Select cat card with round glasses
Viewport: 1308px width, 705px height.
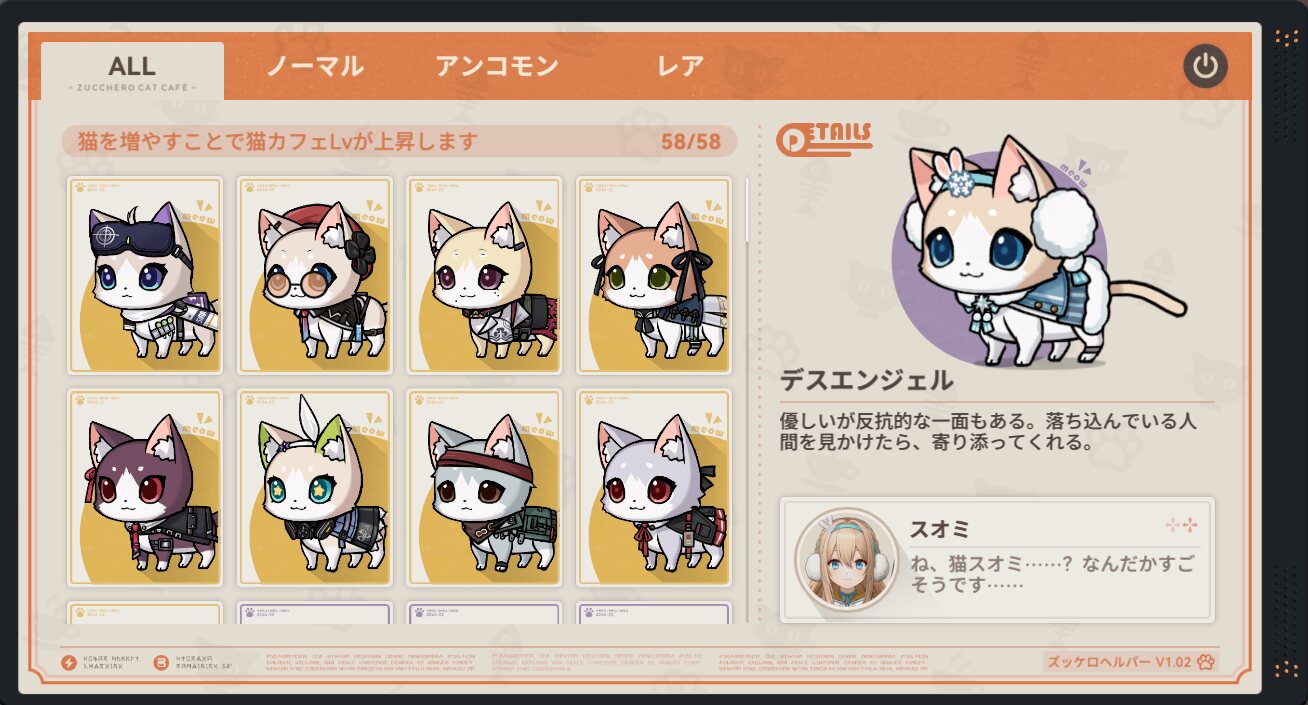[315, 275]
